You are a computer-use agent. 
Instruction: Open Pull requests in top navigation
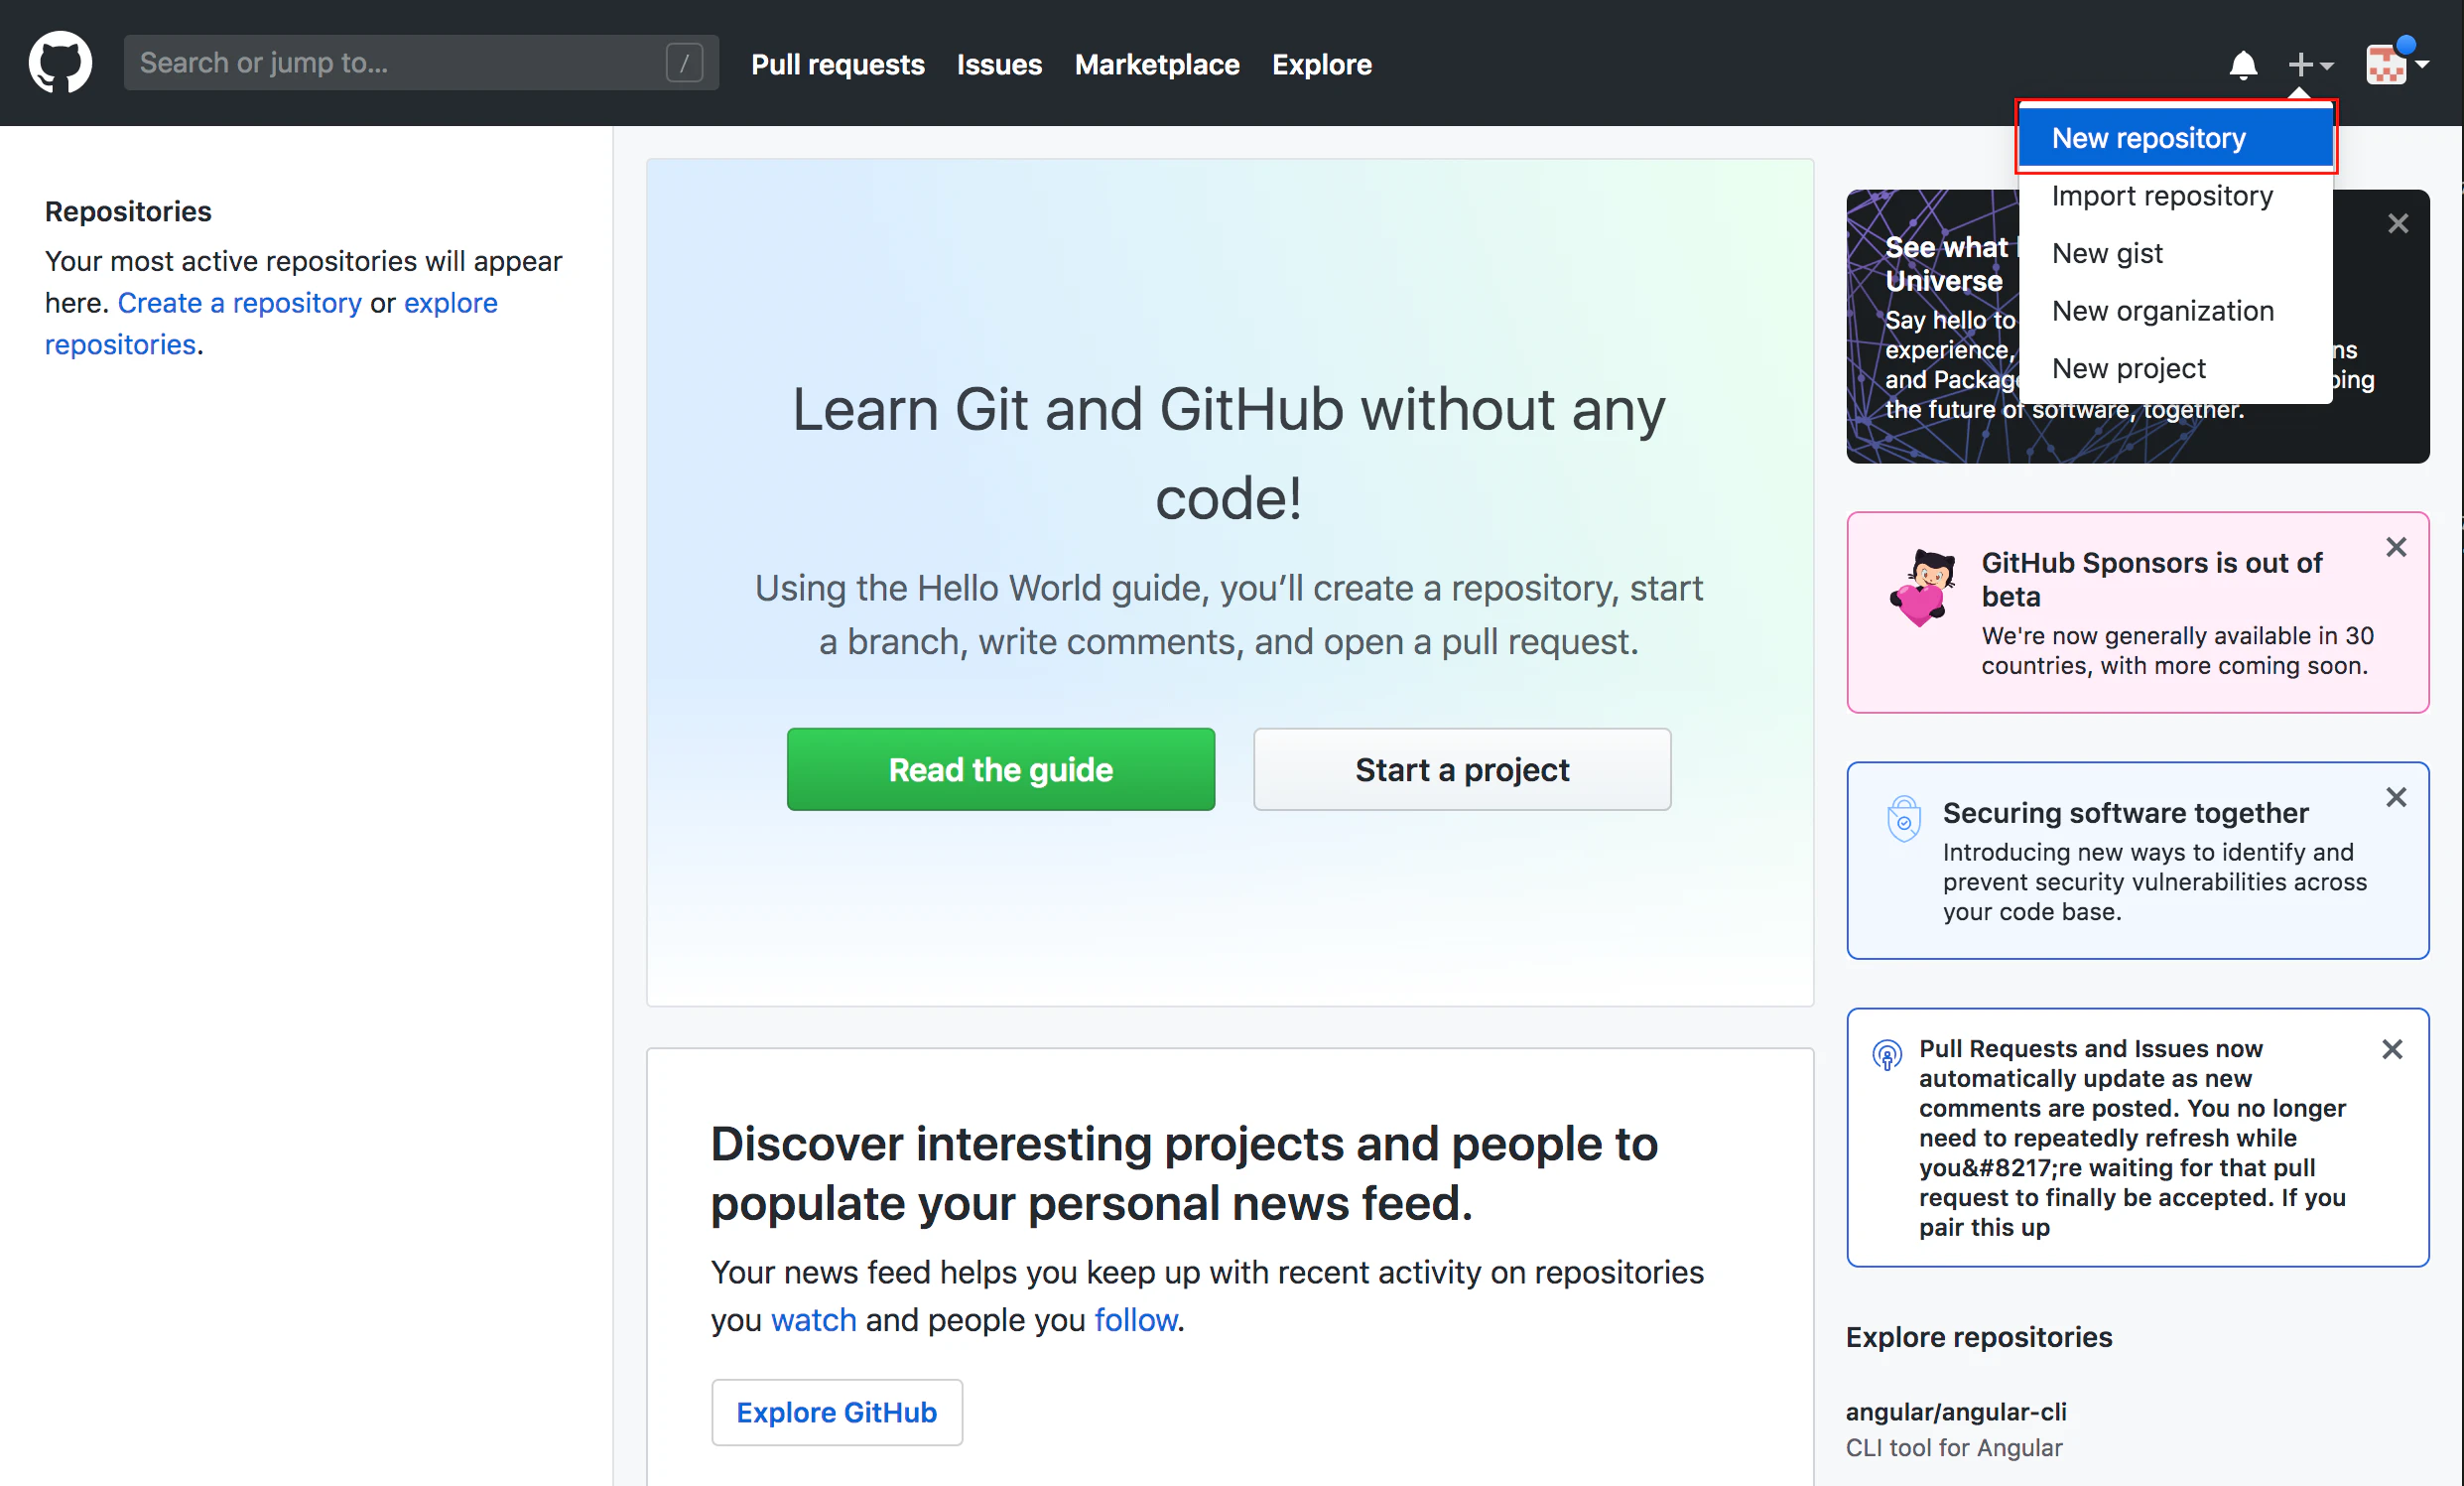[x=838, y=65]
